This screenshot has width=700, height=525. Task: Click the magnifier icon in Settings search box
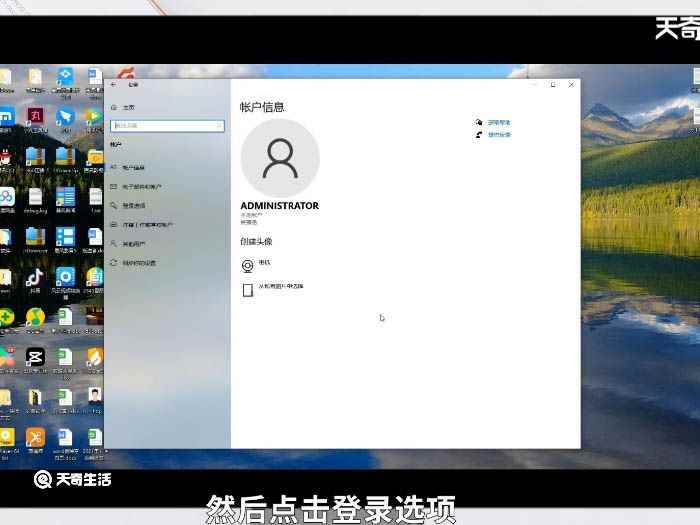tap(219, 126)
